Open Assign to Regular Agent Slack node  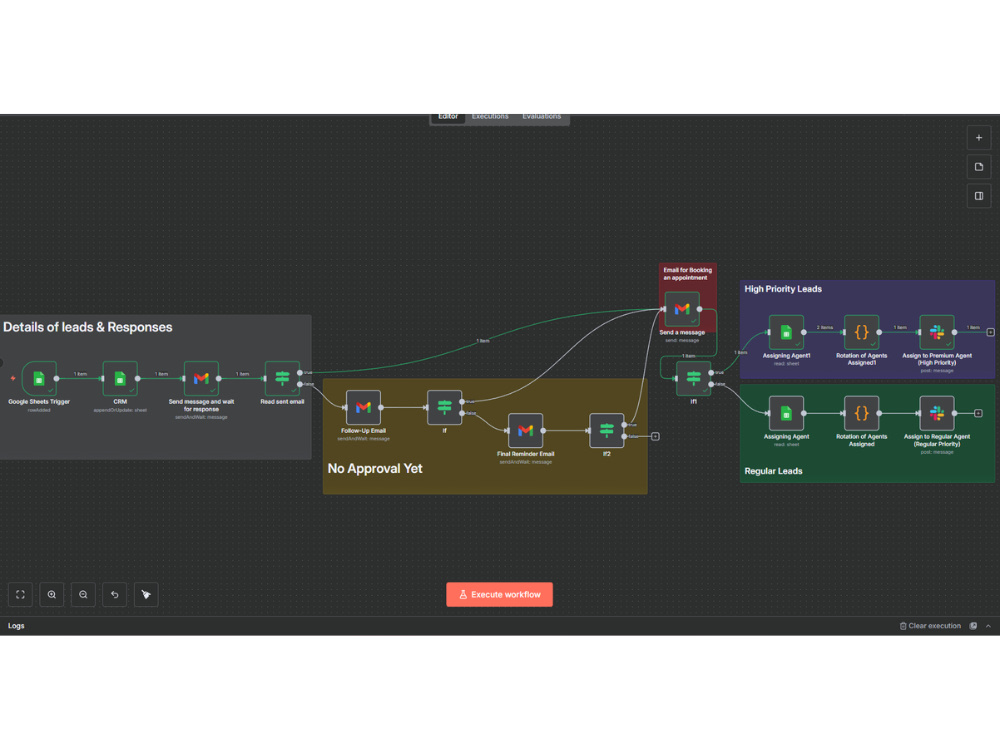point(937,413)
